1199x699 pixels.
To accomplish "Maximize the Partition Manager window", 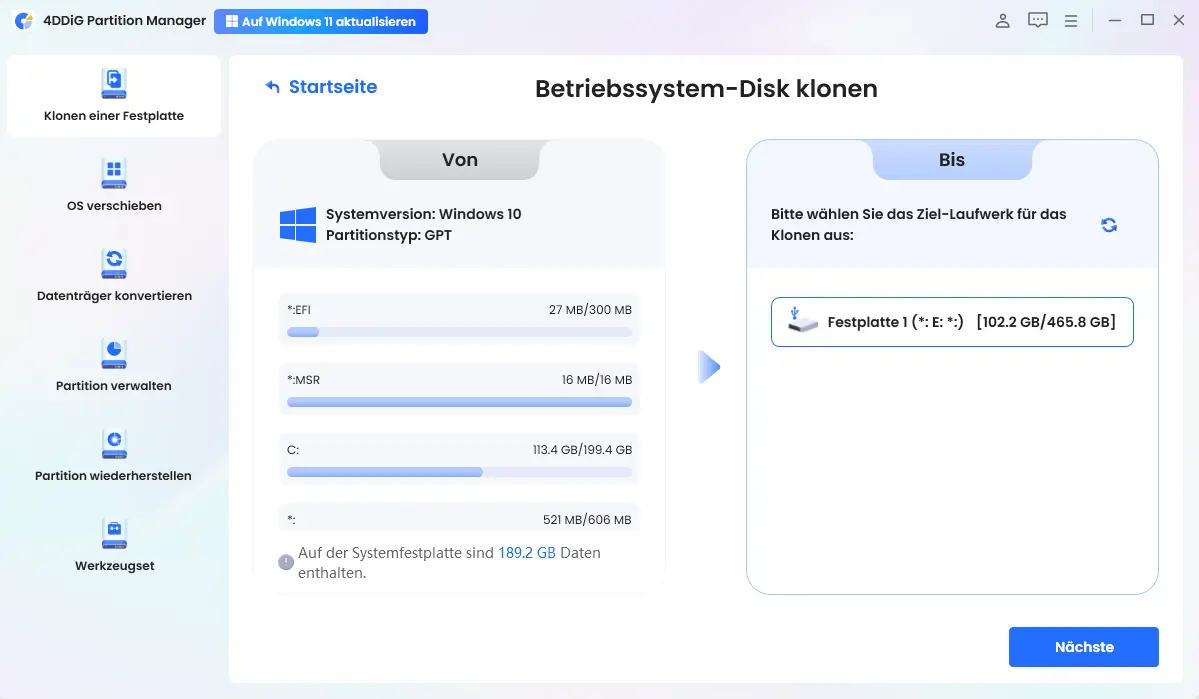I will [1147, 21].
